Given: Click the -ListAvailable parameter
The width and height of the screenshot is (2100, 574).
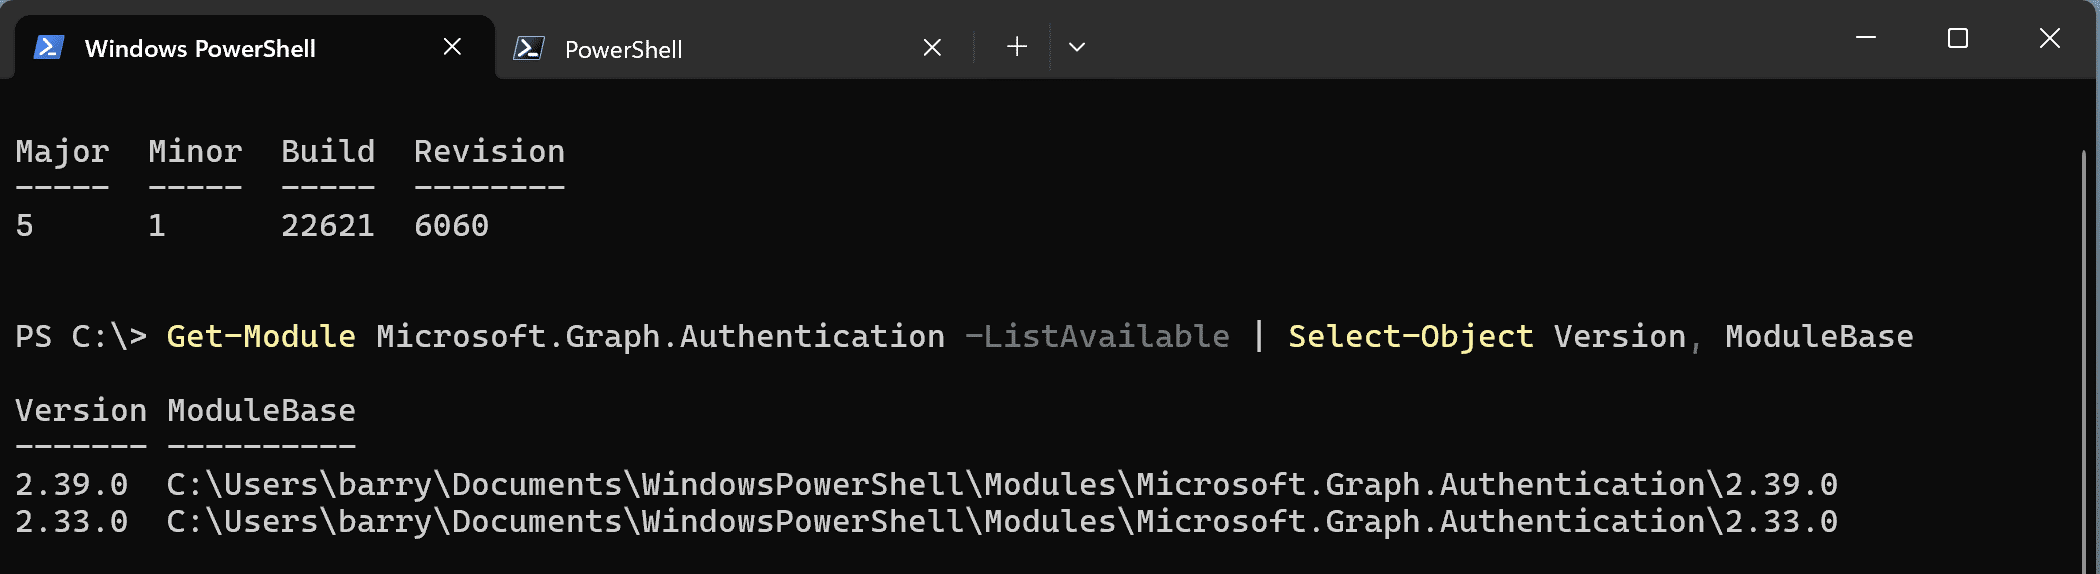Looking at the screenshot, I should pyautogui.click(x=1097, y=336).
